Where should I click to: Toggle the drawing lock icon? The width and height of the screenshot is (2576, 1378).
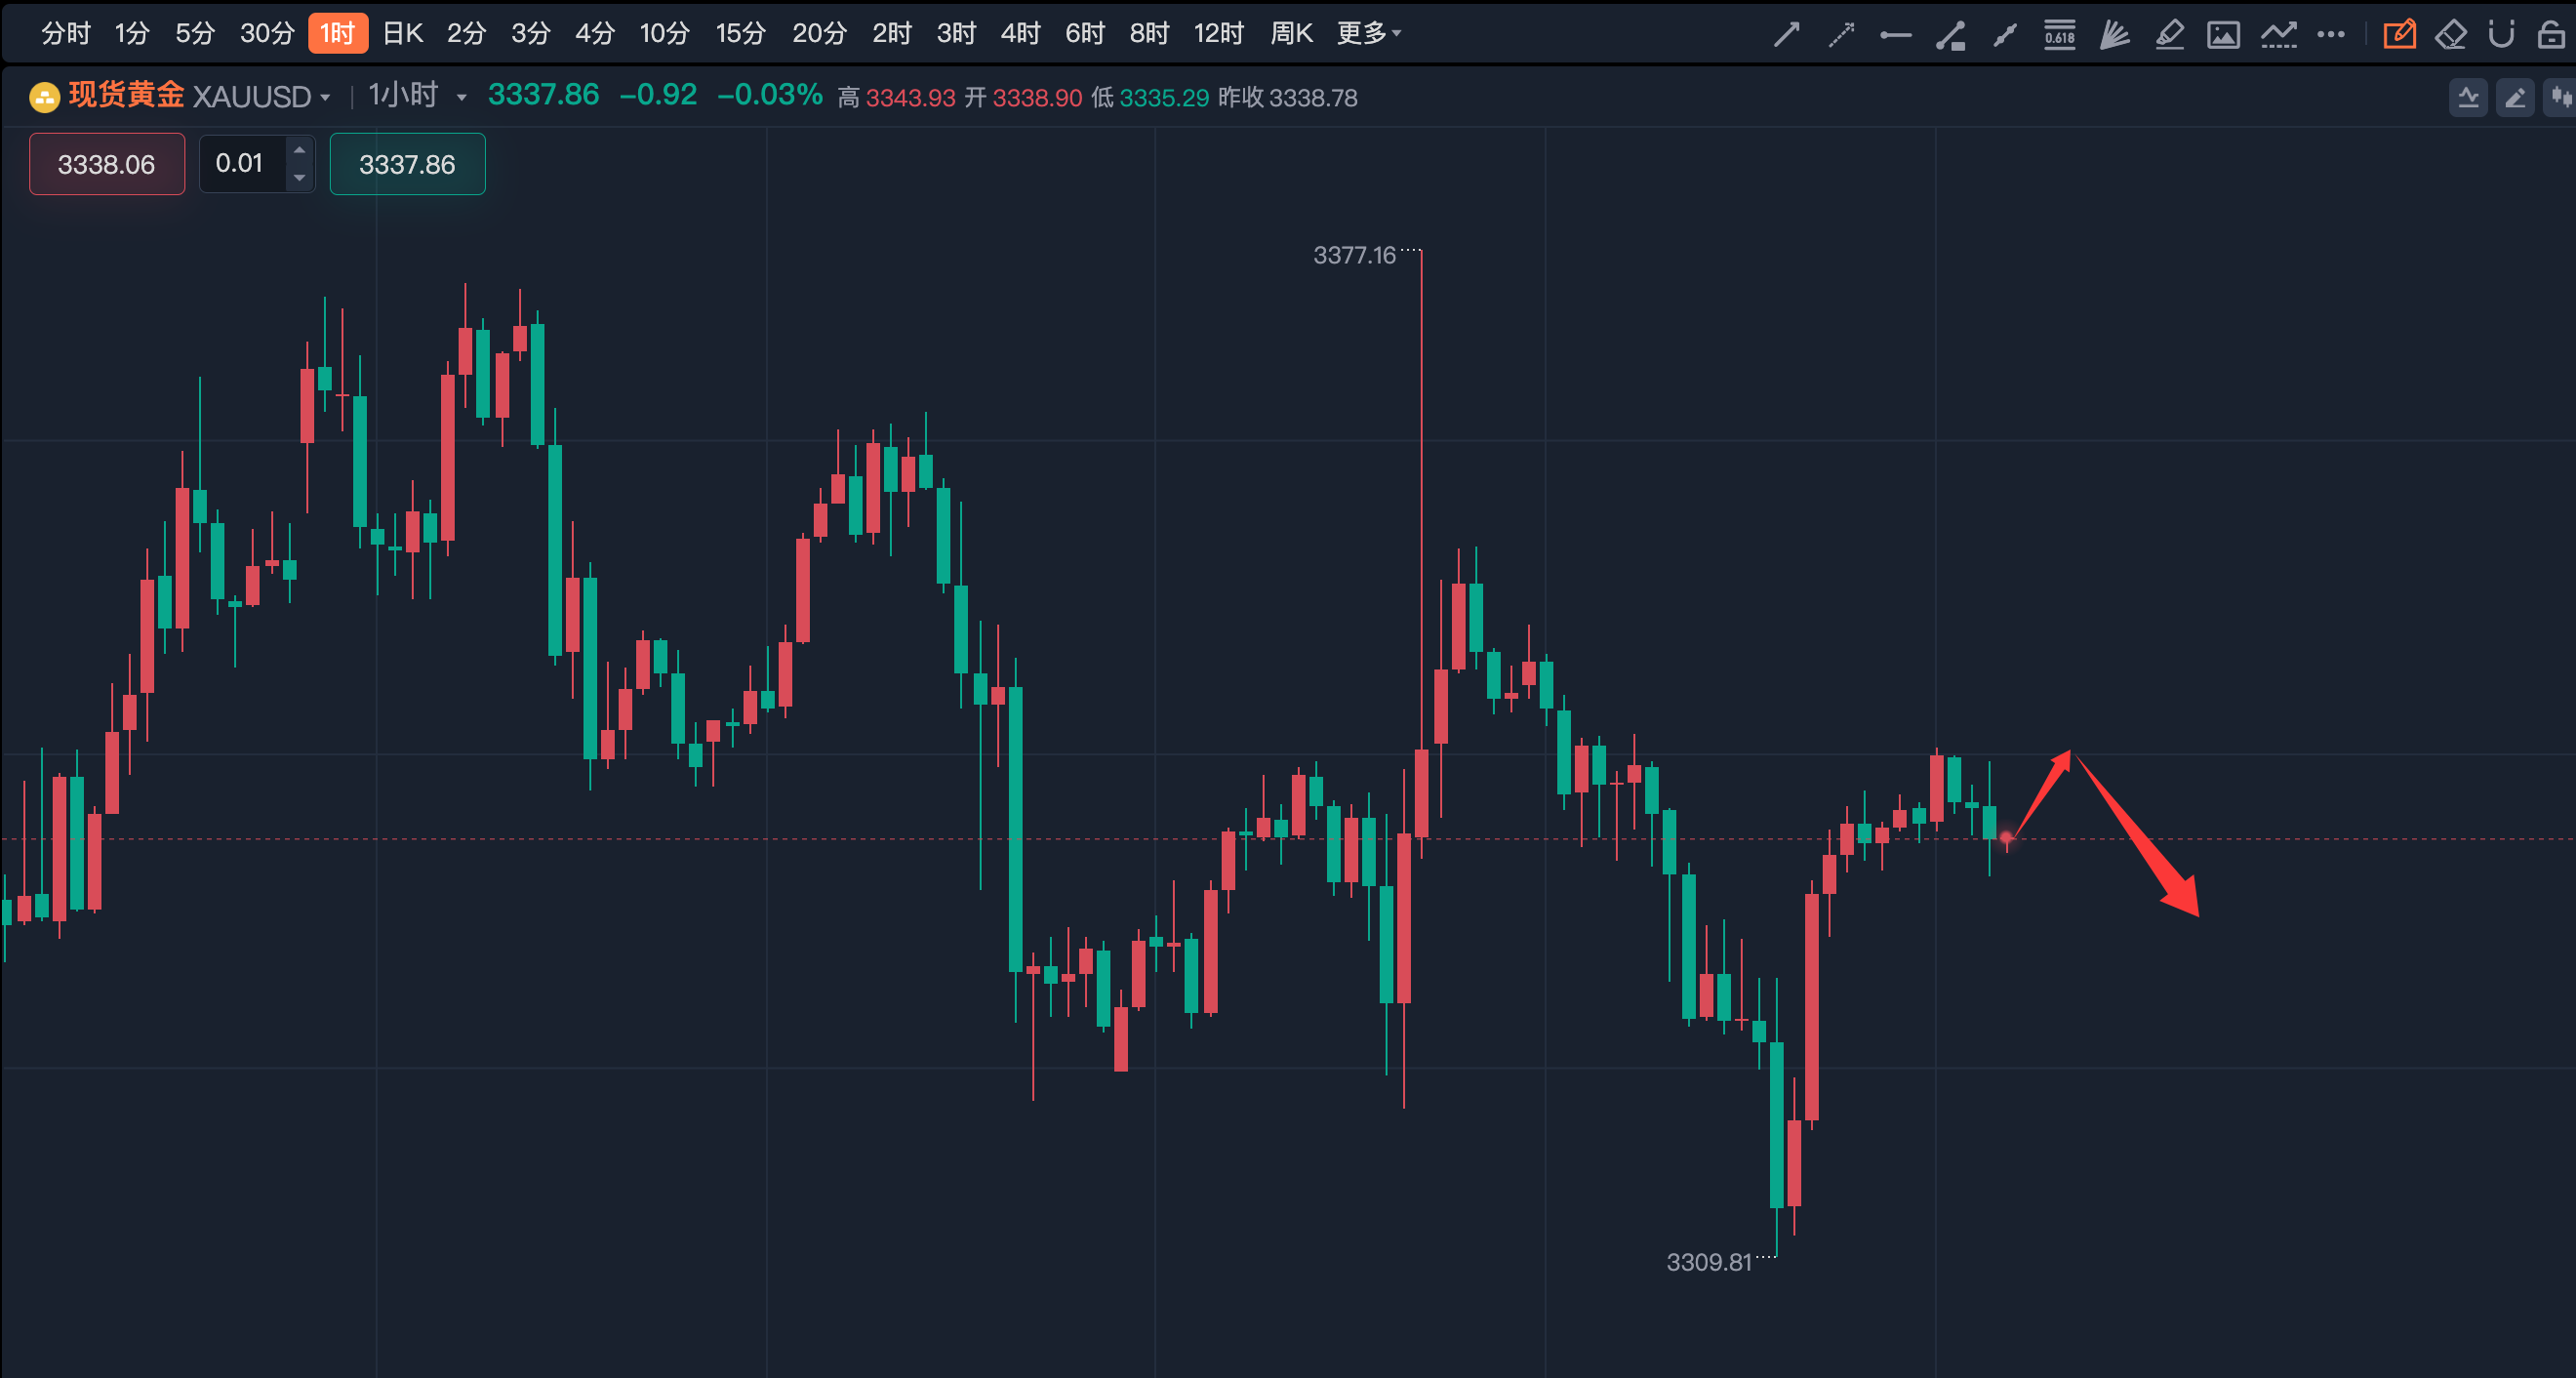[x=2551, y=35]
